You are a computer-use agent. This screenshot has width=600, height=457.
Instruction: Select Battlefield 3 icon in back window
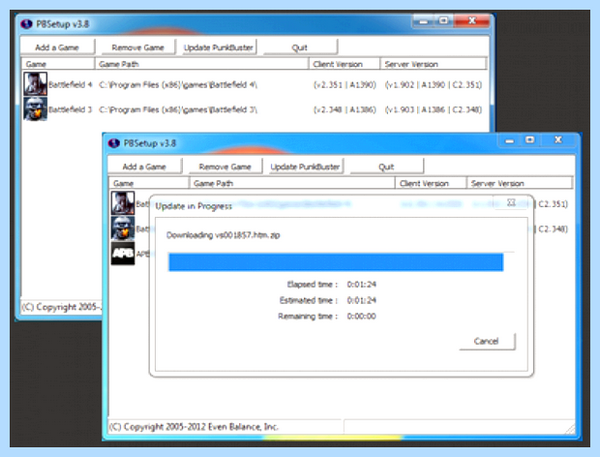tap(35, 109)
